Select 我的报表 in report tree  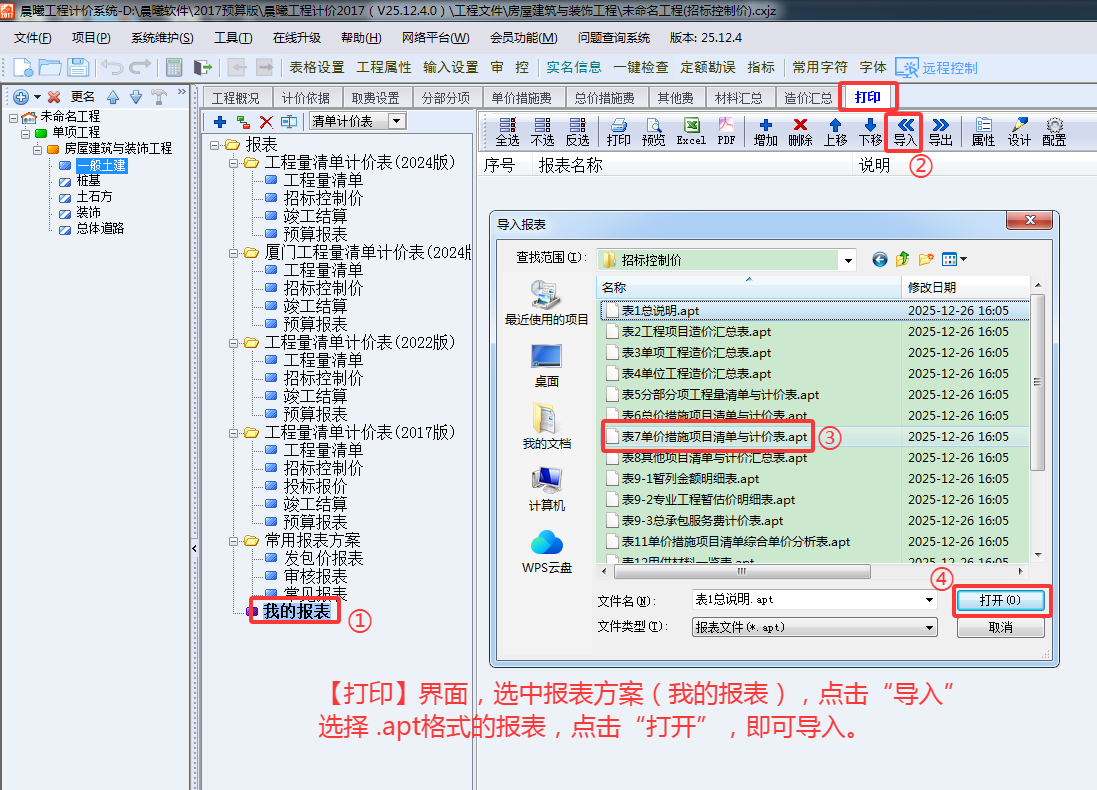[x=296, y=611]
